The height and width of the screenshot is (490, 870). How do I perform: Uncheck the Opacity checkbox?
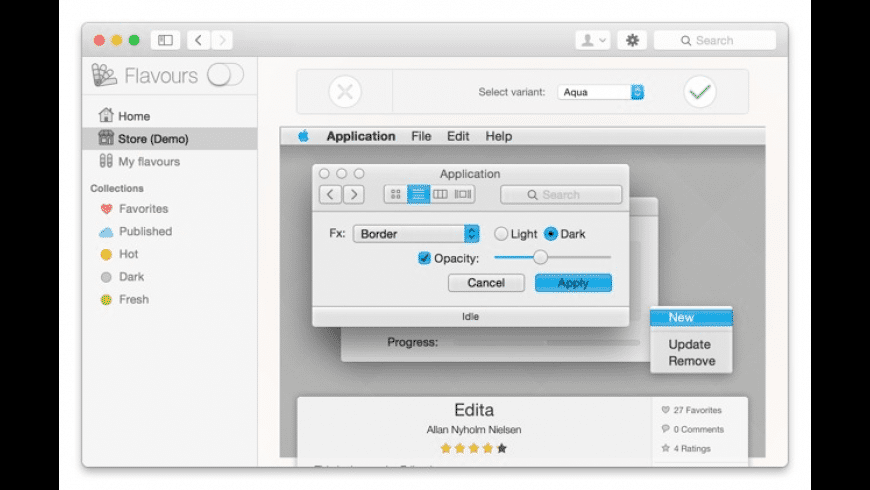[424, 258]
